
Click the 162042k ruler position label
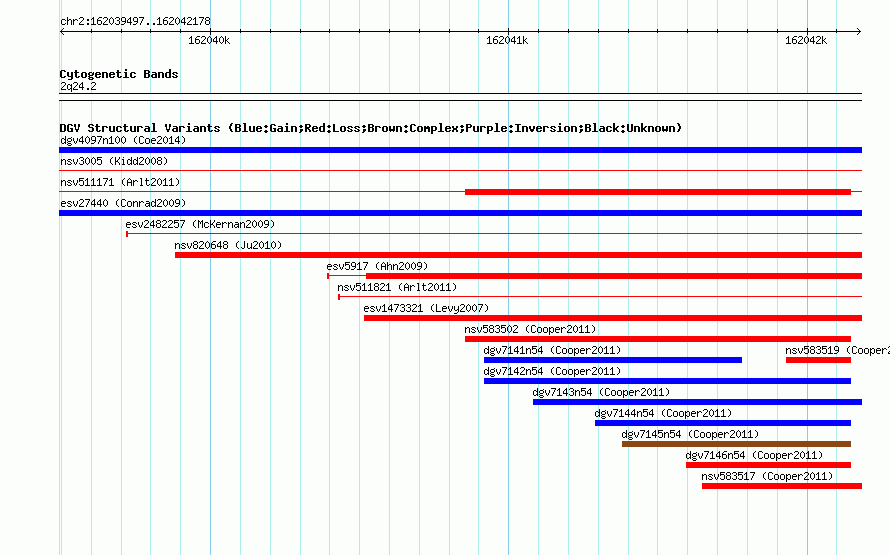coord(806,40)
